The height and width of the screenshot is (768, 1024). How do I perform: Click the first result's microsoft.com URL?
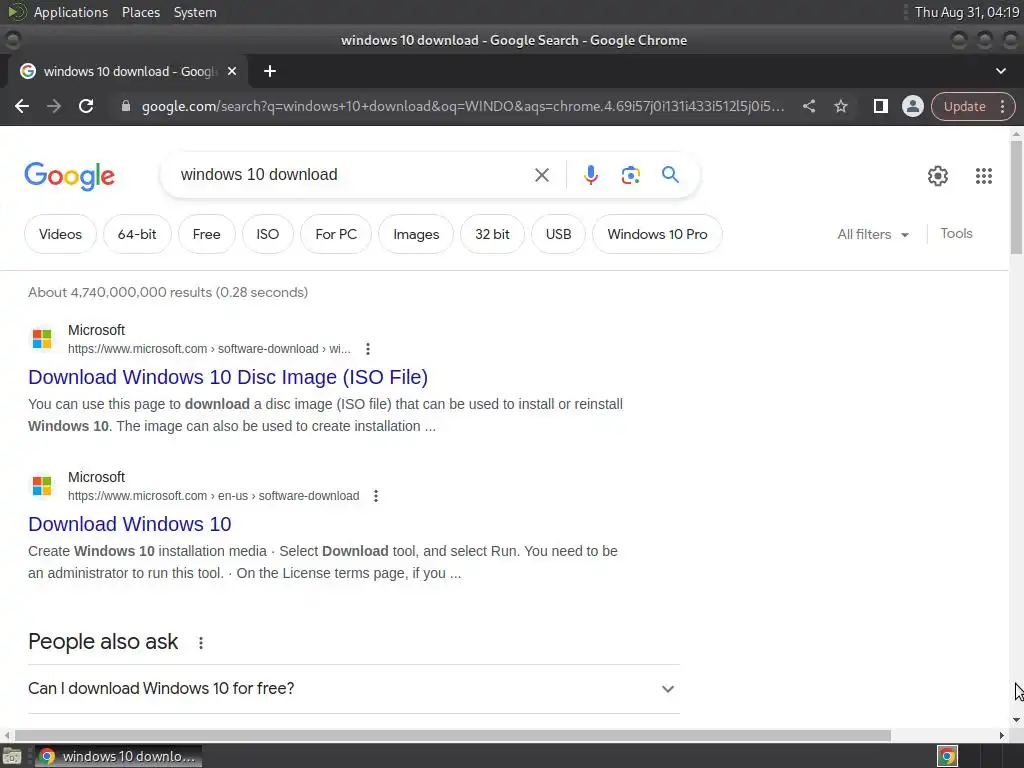pyautogui.click(x=209, y=349)
